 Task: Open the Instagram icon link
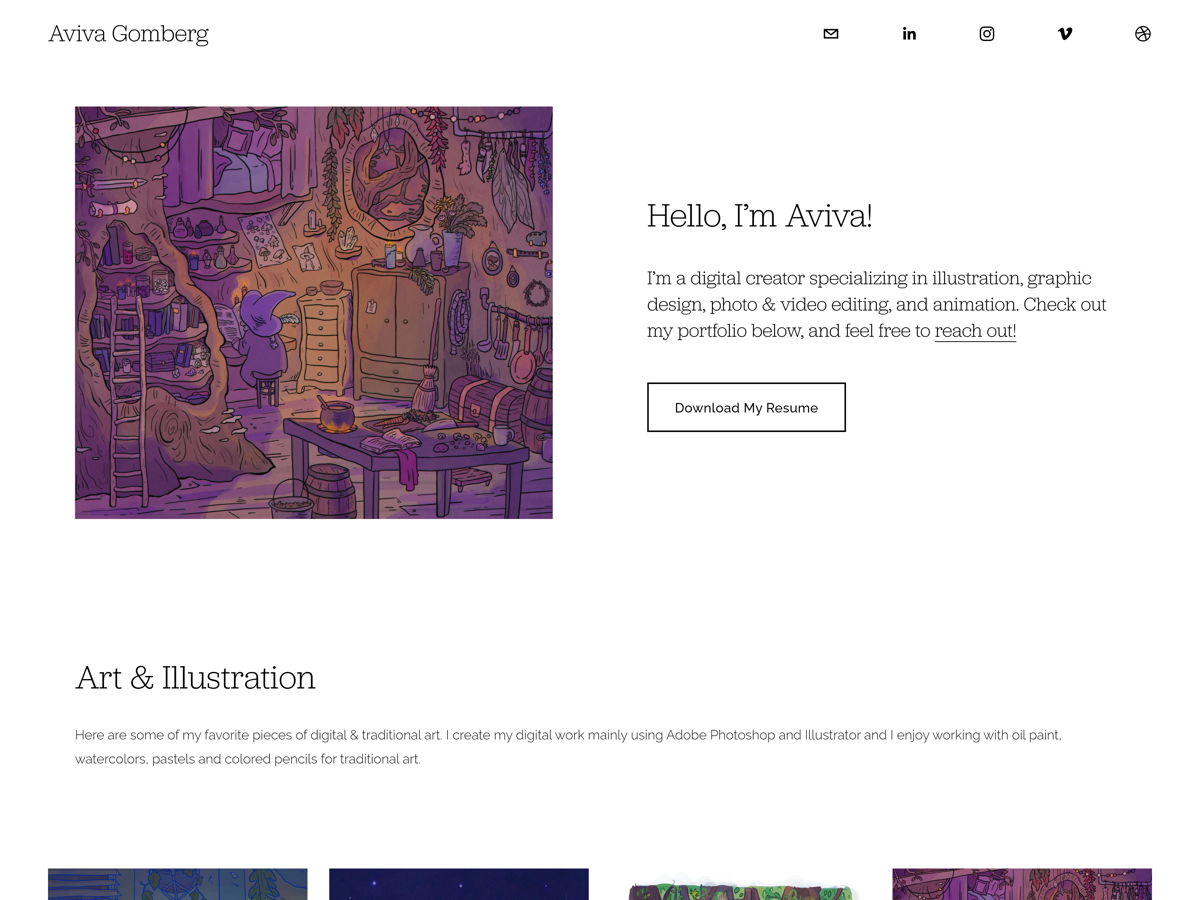987,34
